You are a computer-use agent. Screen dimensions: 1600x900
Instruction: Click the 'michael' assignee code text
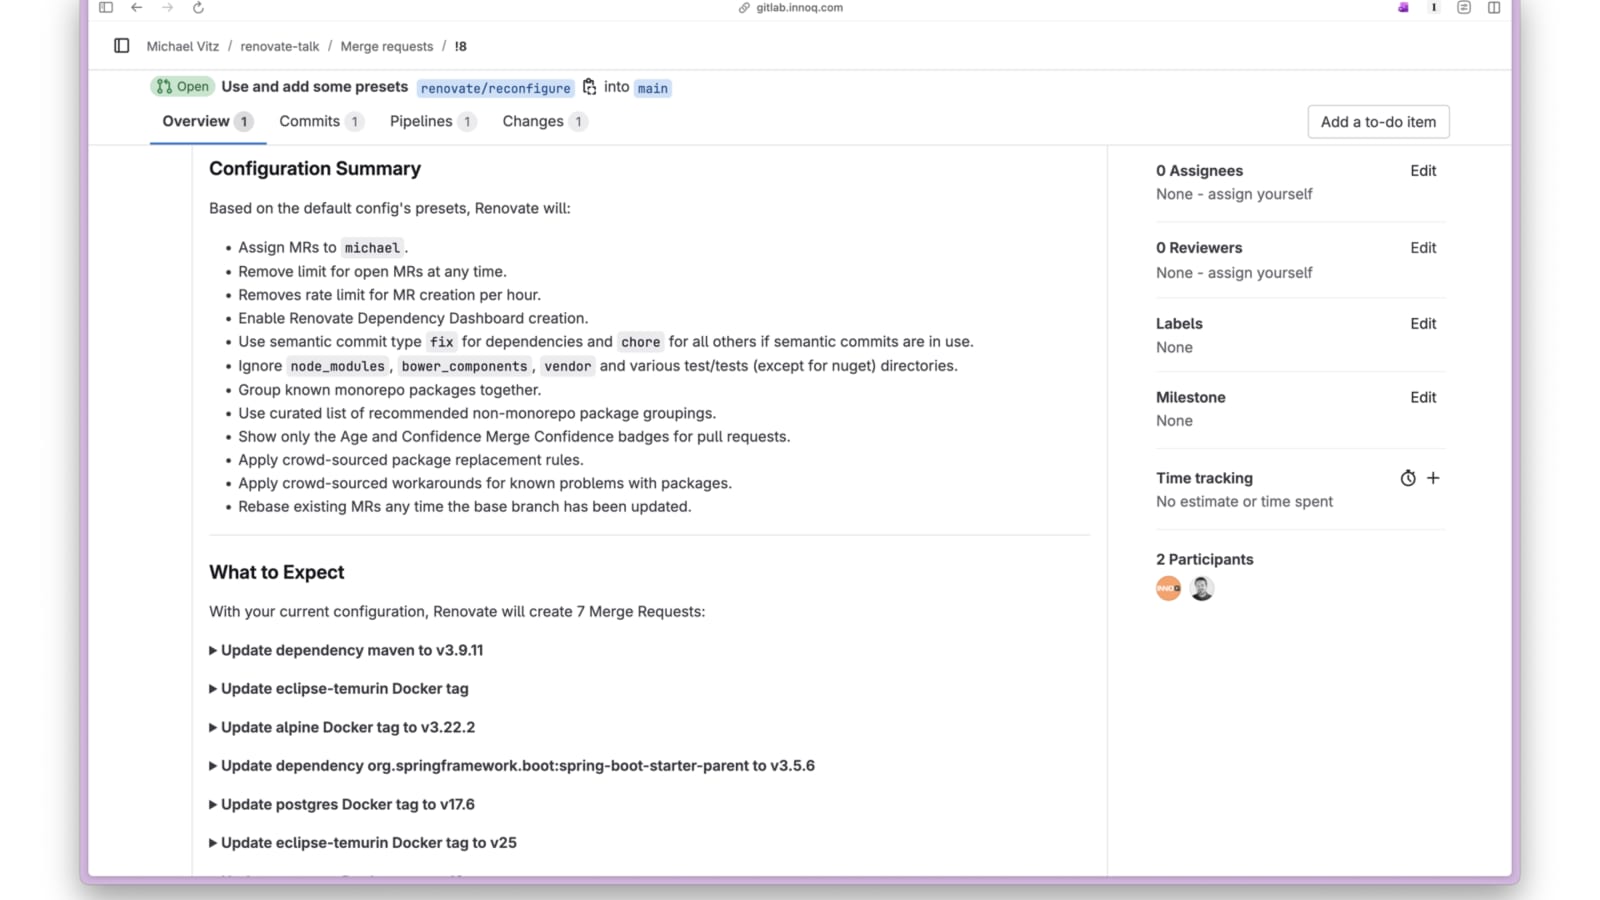click(x=372, y=248)
